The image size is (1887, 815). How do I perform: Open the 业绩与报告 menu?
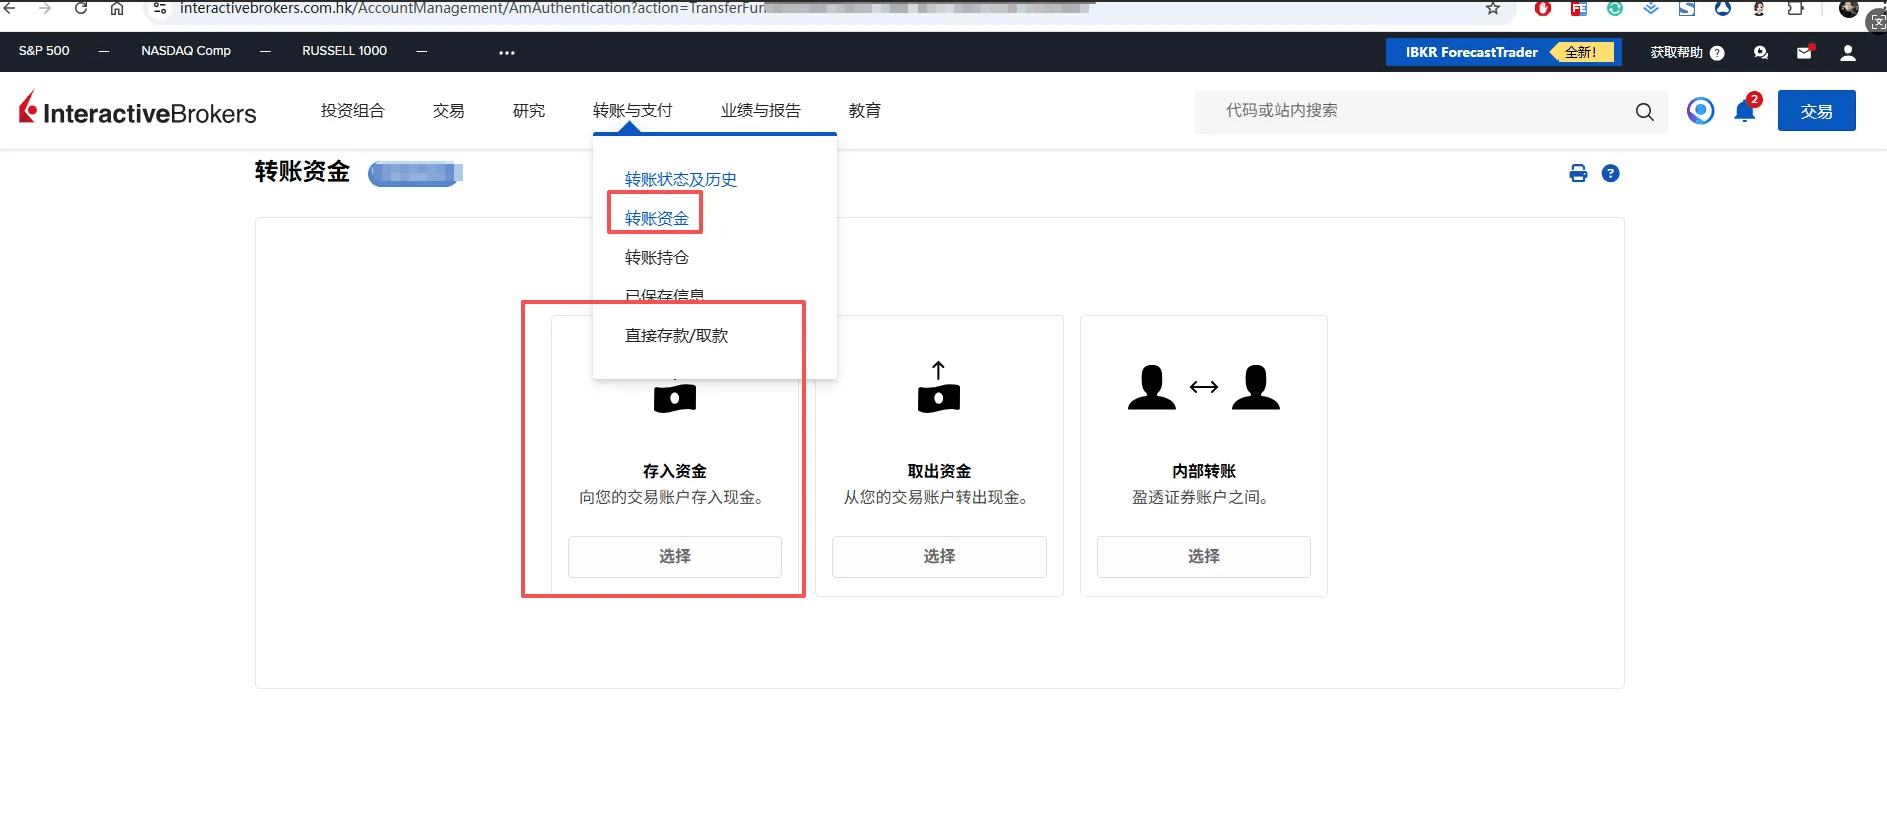(x=760, y=110)
